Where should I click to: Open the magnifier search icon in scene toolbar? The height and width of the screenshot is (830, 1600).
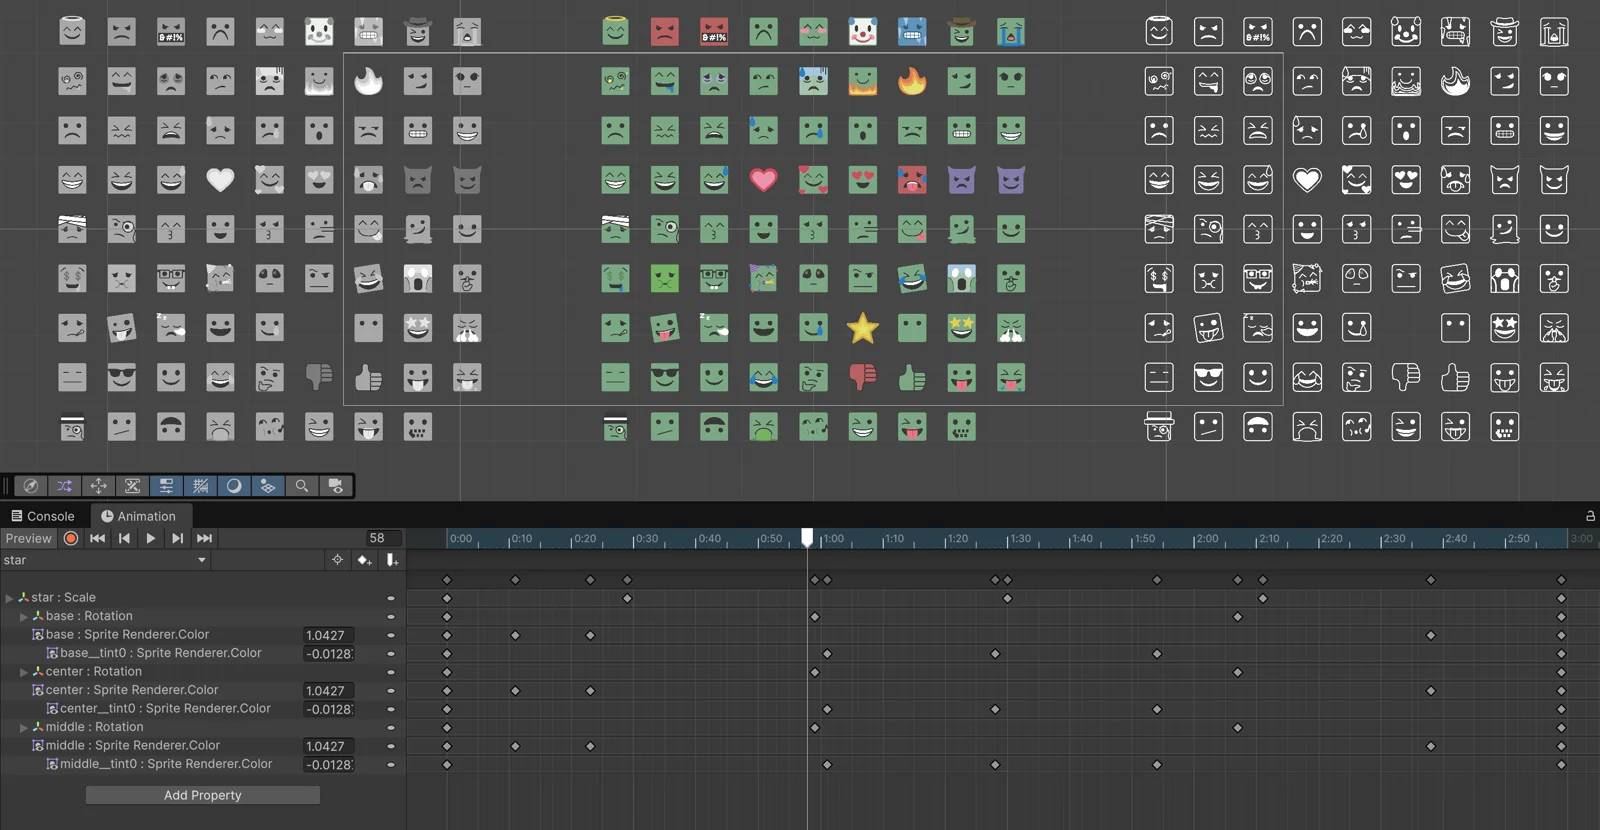[301, 486]
